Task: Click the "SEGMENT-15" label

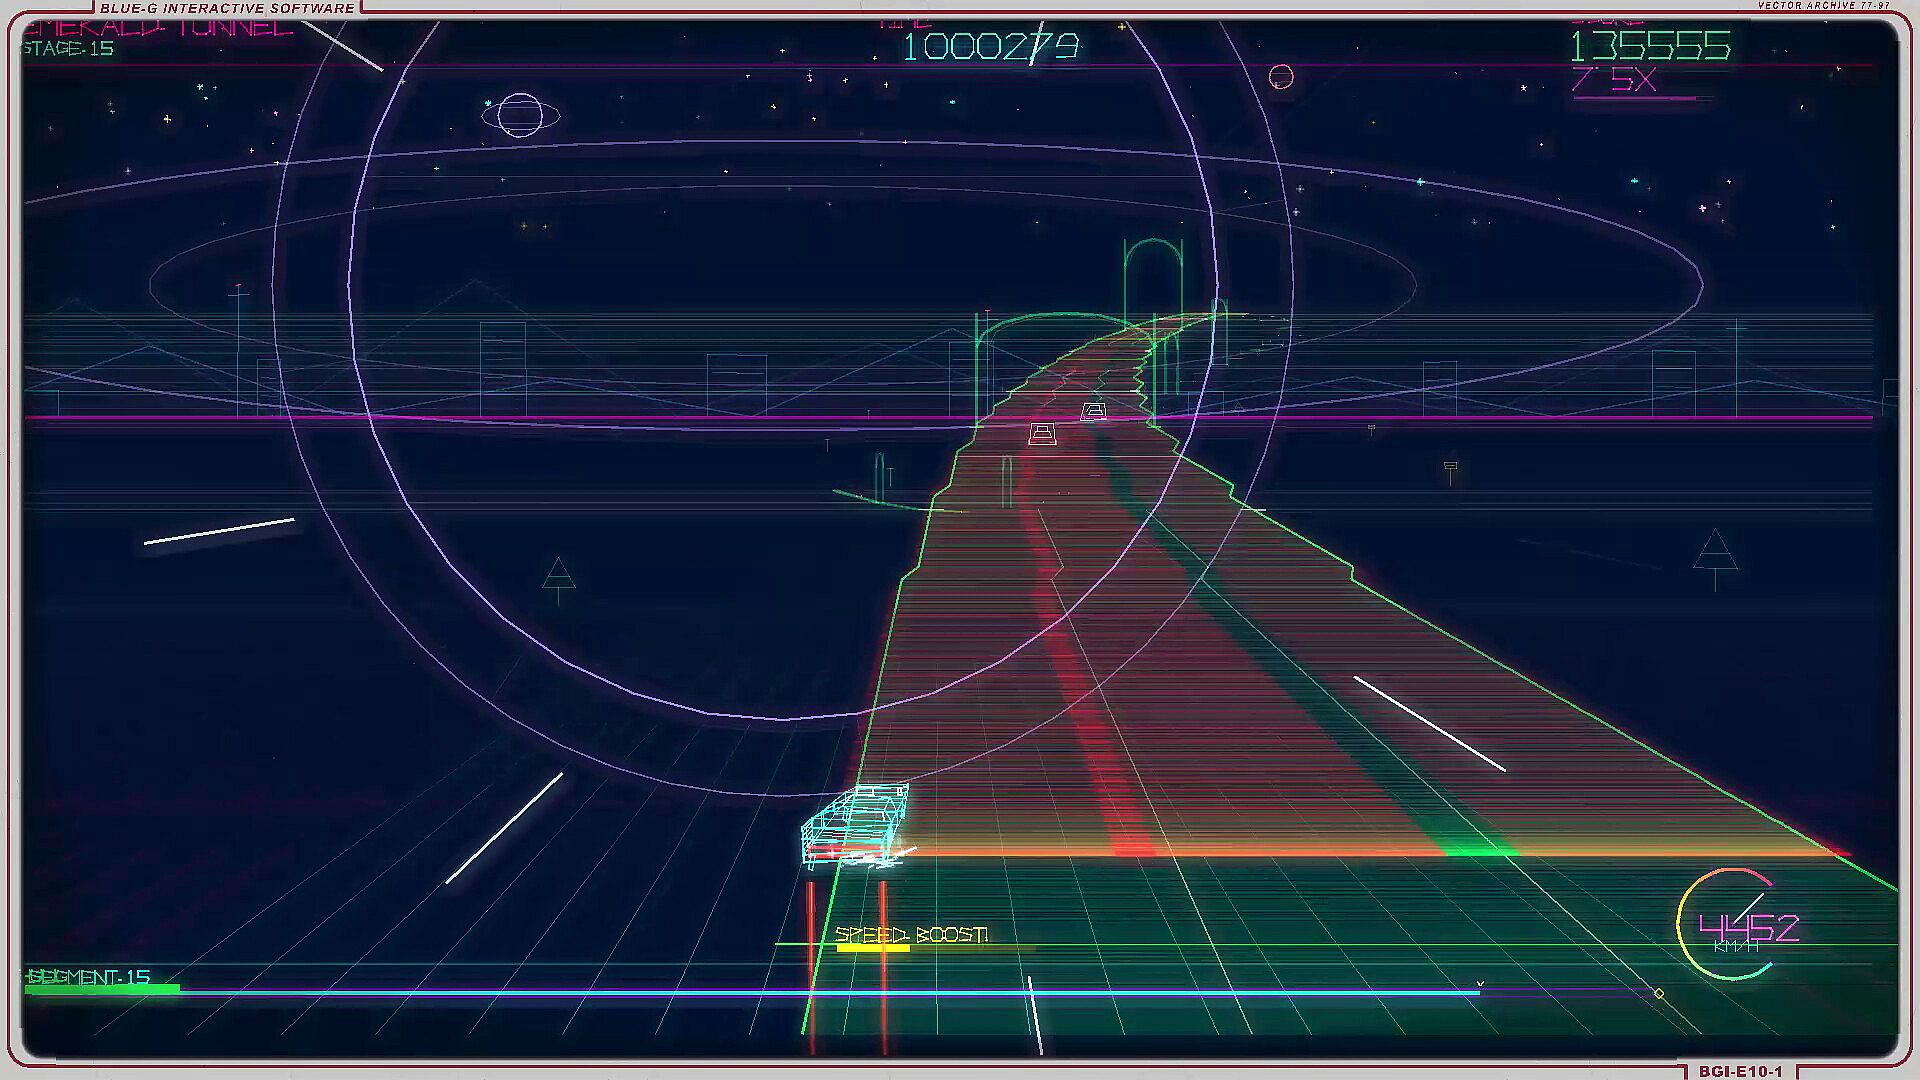Action: tap(88, 976)
